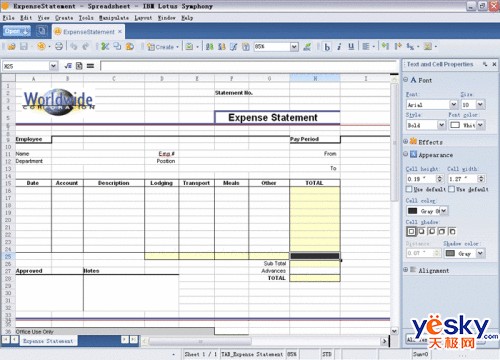Open the Font name dropdown showing Arial
This screenshot has height=360, width=500.
pos(454,105)
